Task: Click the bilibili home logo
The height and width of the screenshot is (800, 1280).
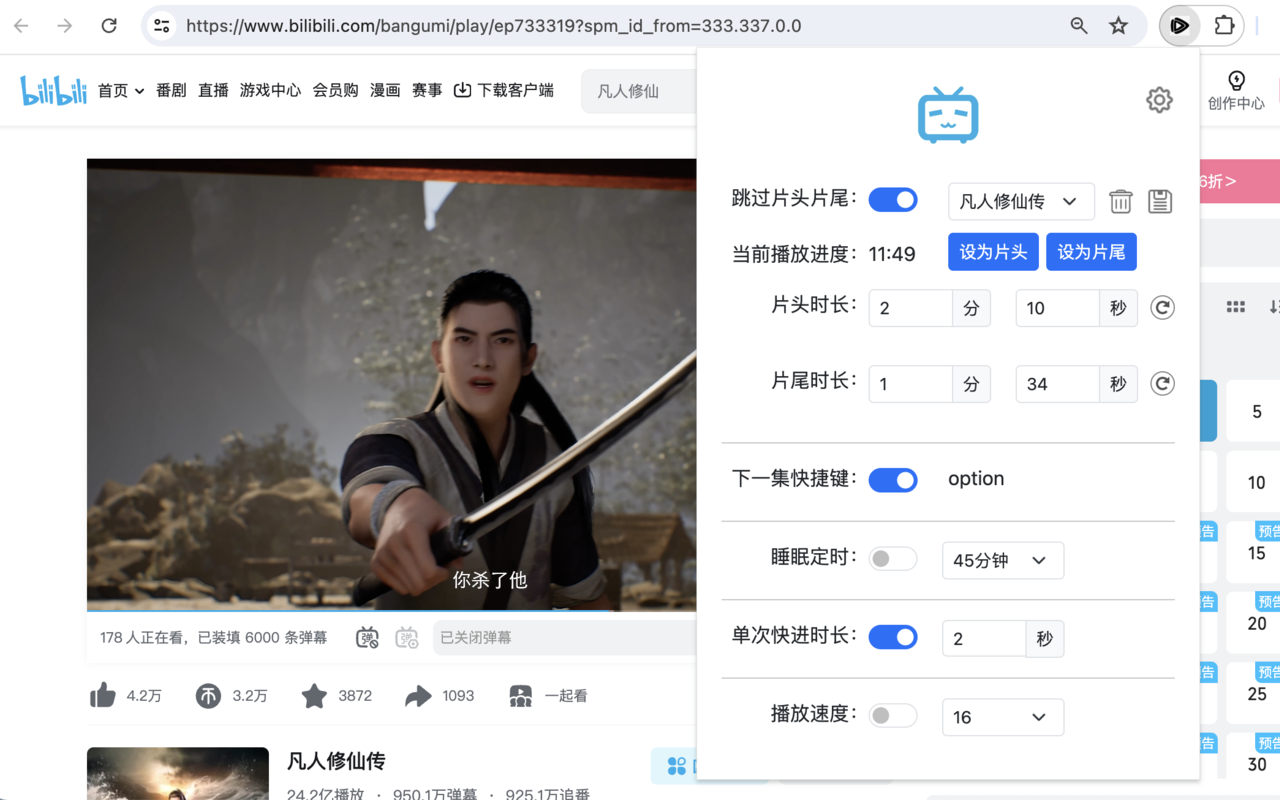Action: click(54, 90)
